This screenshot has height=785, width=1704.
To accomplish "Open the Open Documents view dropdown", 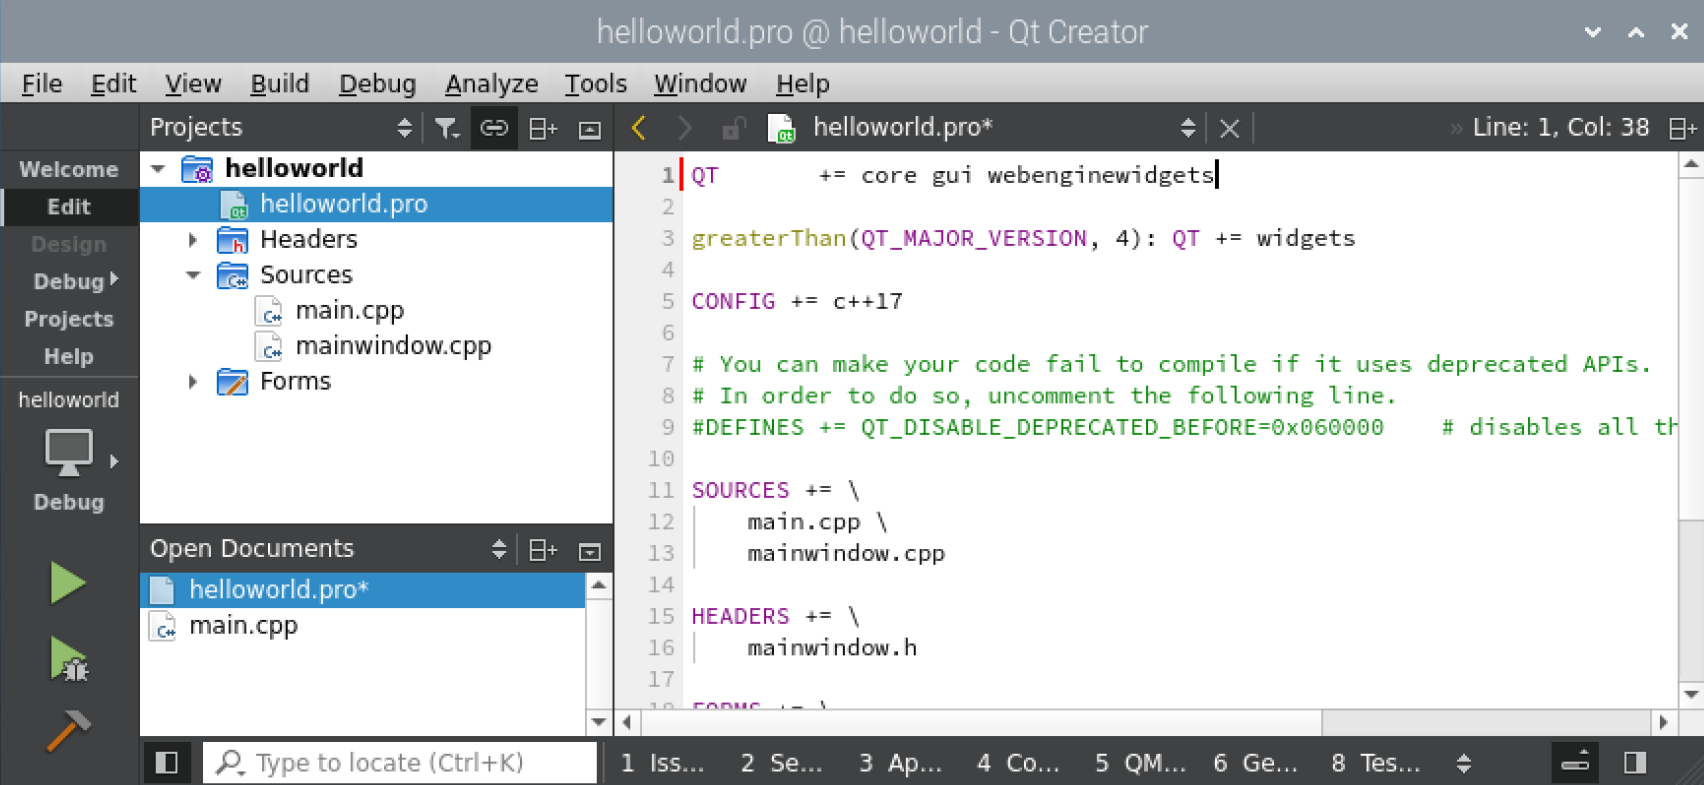I will 499,549.
